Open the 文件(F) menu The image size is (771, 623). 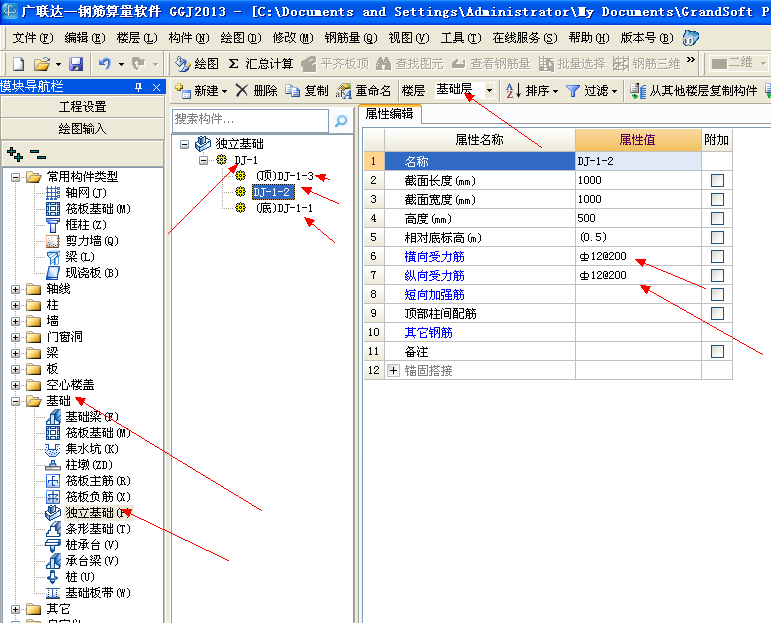(x=32, y=38)
